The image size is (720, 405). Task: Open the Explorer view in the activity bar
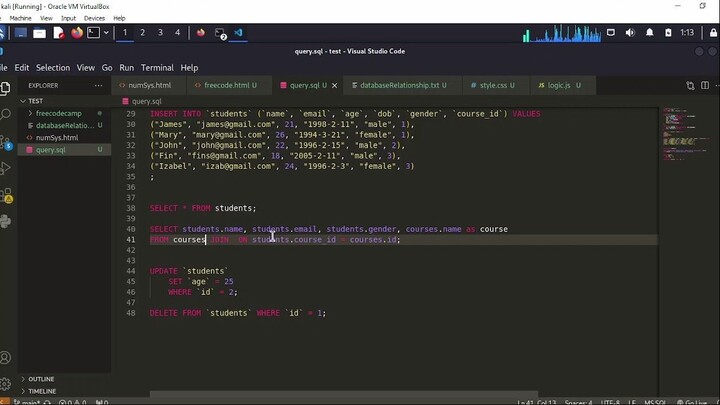pos(5,88)
